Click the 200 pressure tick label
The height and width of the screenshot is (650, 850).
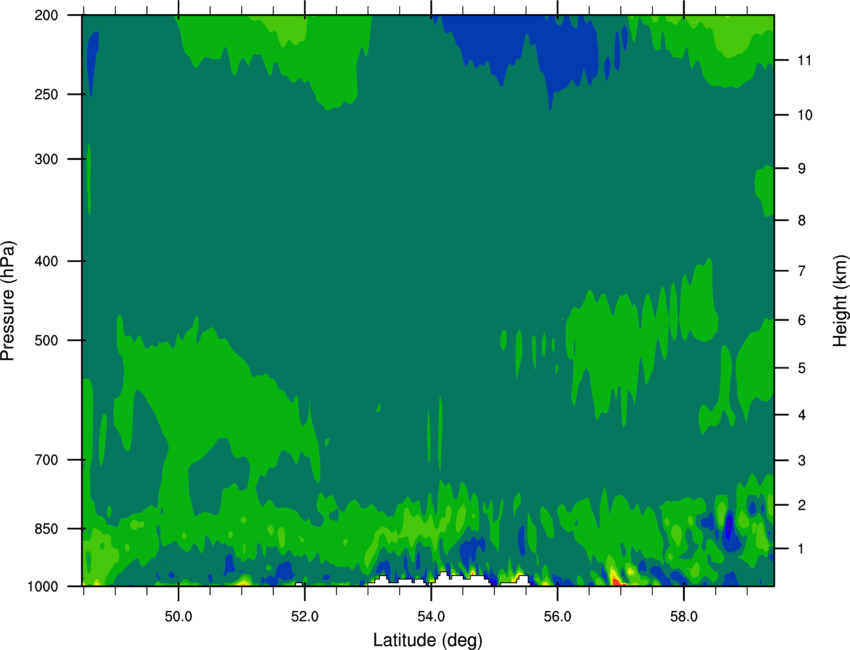(46, 15)
